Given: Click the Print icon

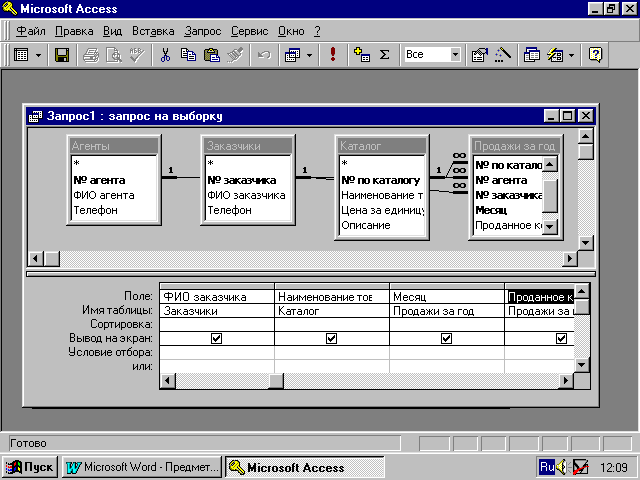Looking at the screenshot, I should coord(91,55).
